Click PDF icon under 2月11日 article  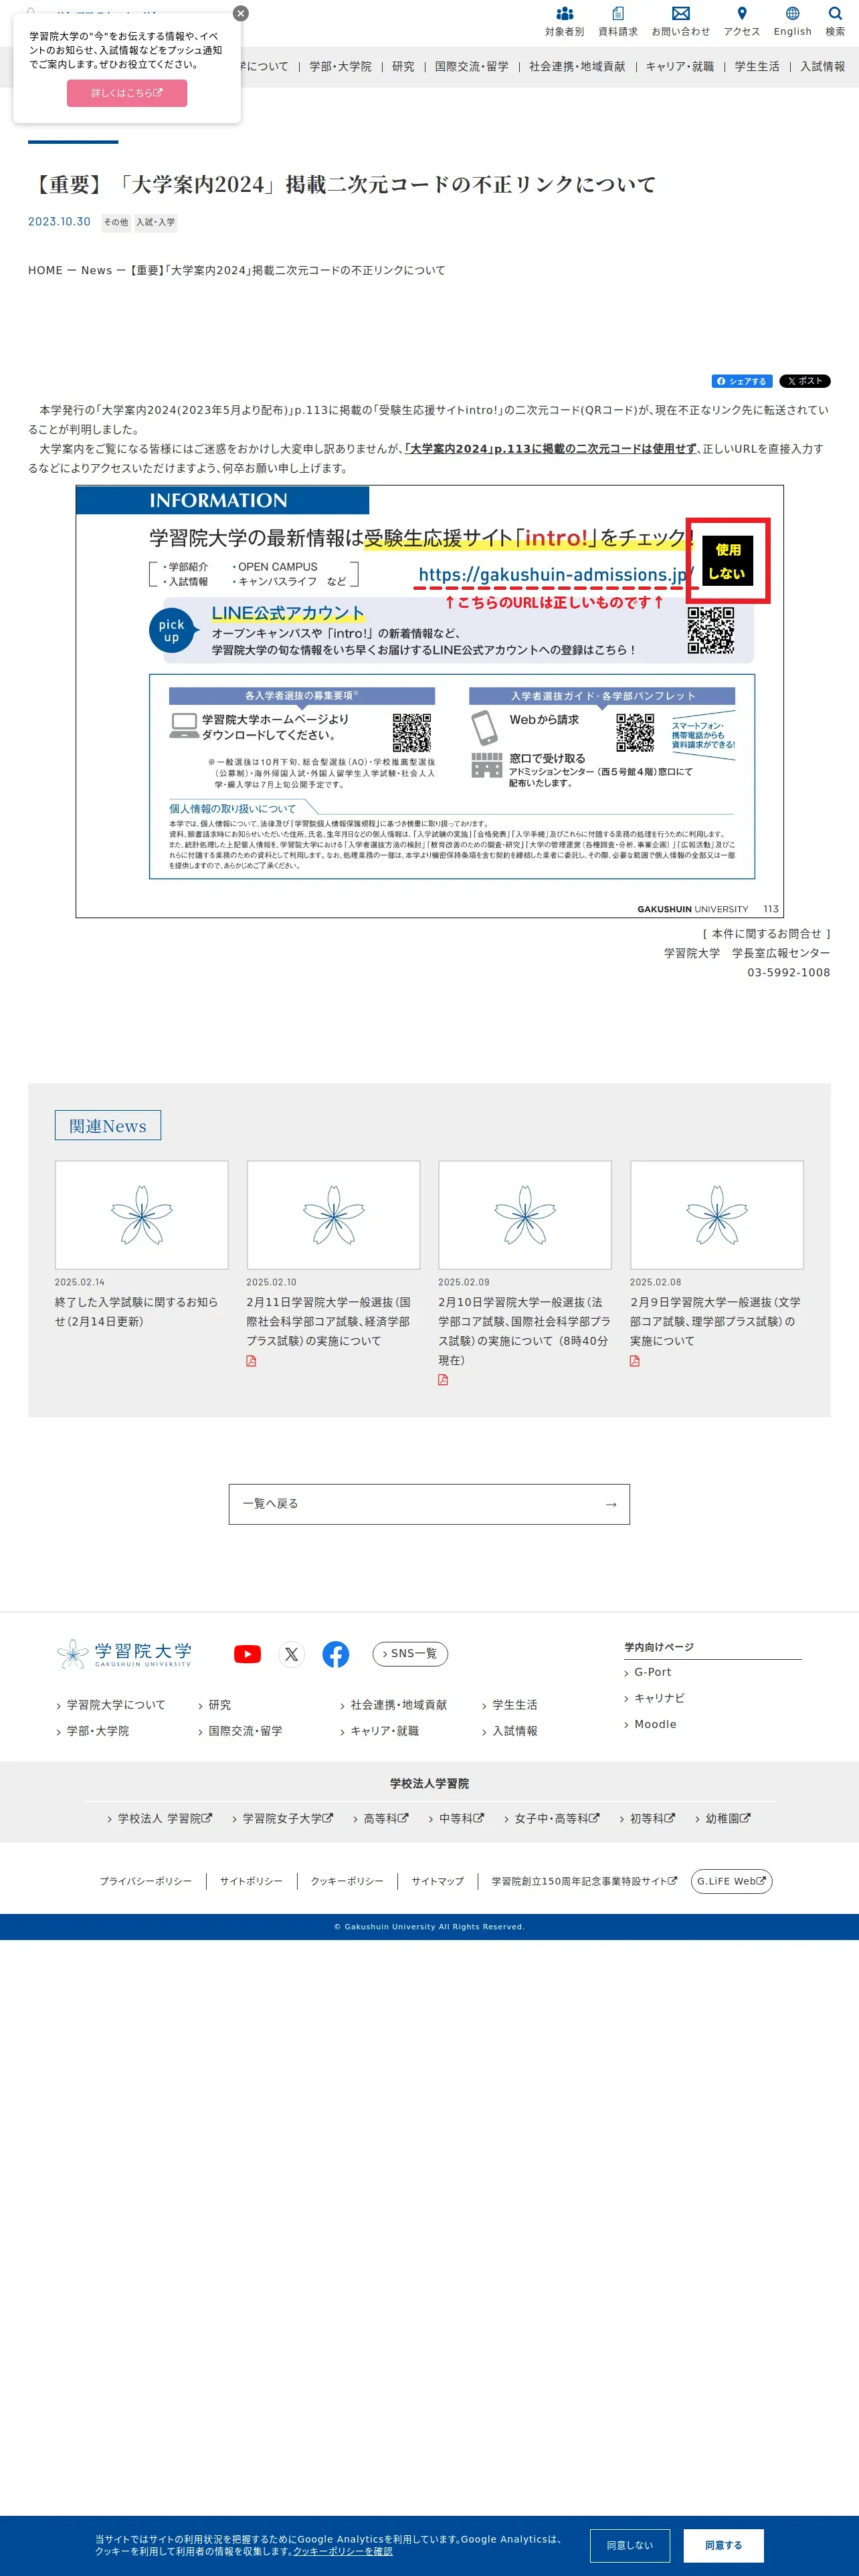[251, 1361]
